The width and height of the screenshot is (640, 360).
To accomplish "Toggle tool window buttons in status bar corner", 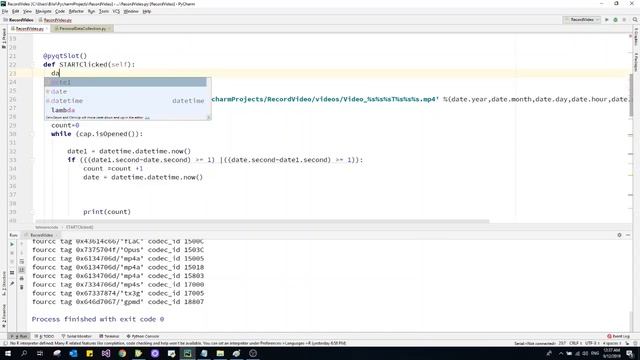I will [4, 343].
